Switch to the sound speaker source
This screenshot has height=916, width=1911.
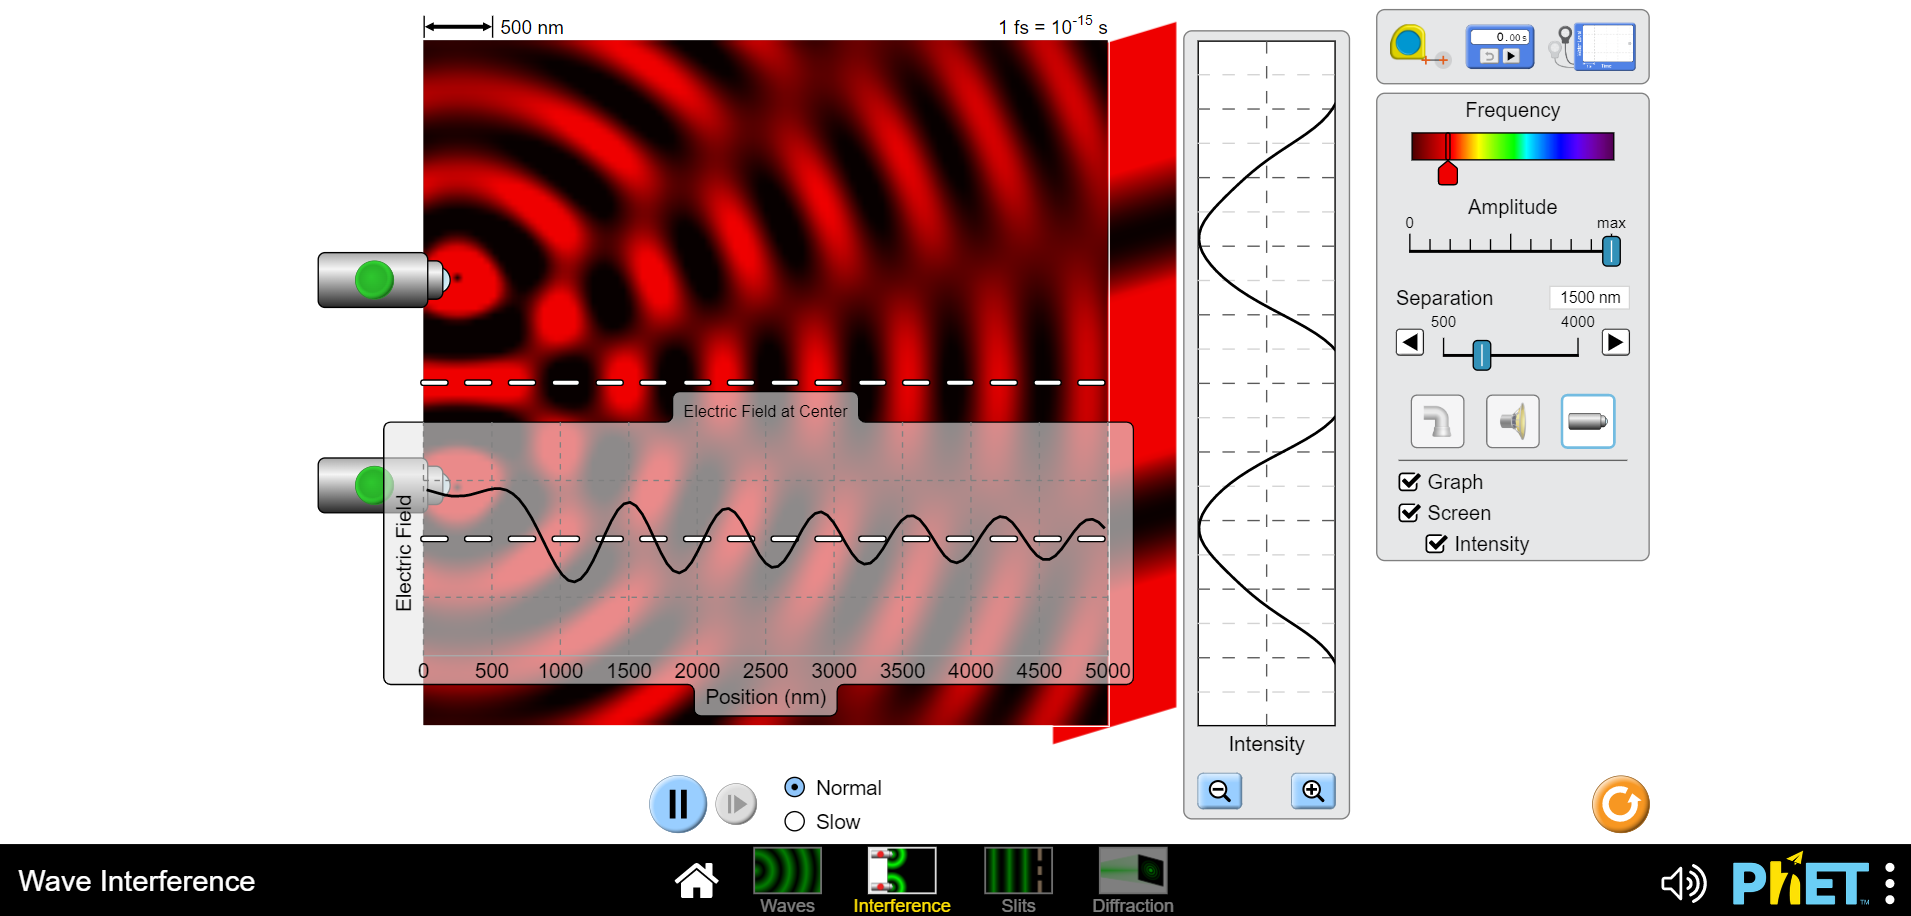1512,421
